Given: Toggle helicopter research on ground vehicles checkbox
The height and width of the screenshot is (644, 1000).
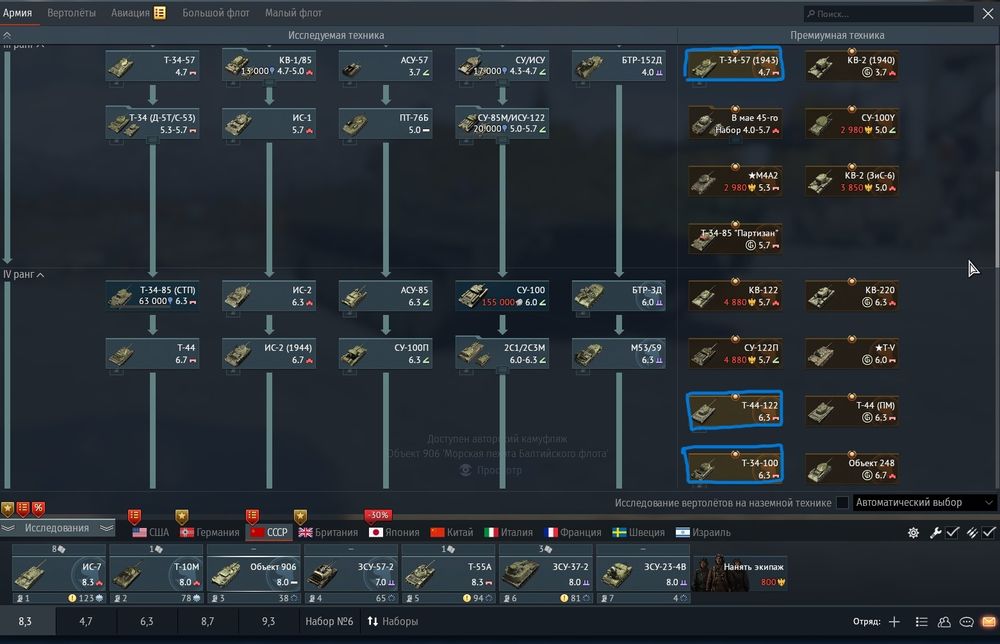Looking at the screenshot, I should [842, 502].
